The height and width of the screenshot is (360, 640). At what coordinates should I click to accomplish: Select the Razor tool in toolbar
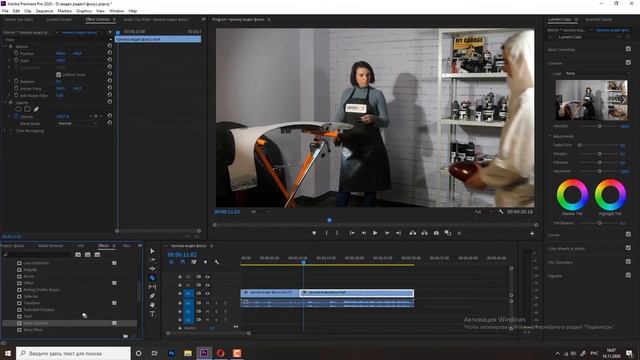(x=152, y=278)
